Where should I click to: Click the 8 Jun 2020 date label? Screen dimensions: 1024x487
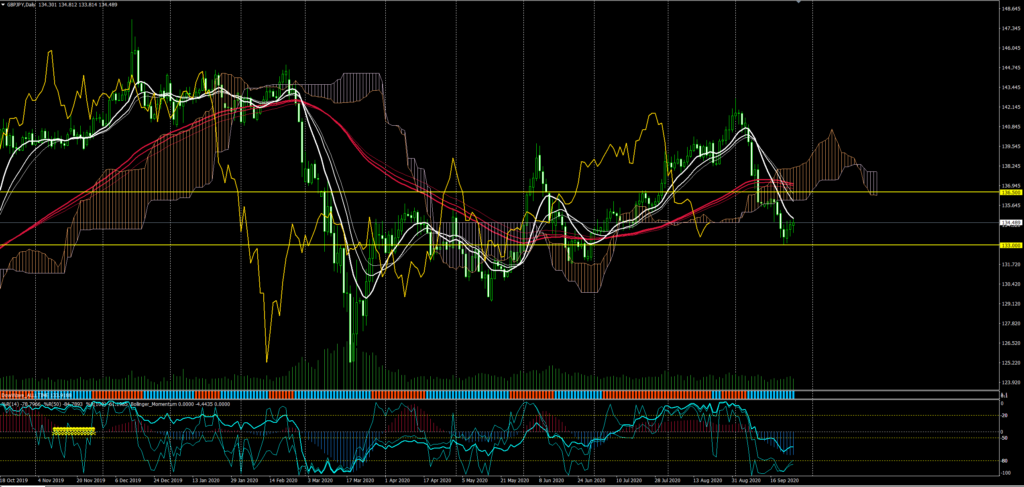tap(553, 480)
